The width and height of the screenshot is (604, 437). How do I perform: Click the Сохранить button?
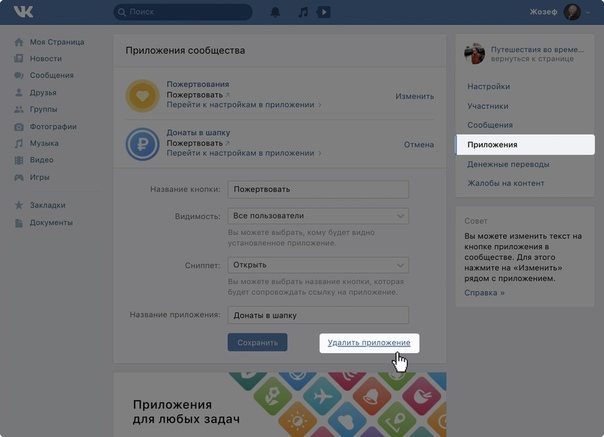[257, 342]
